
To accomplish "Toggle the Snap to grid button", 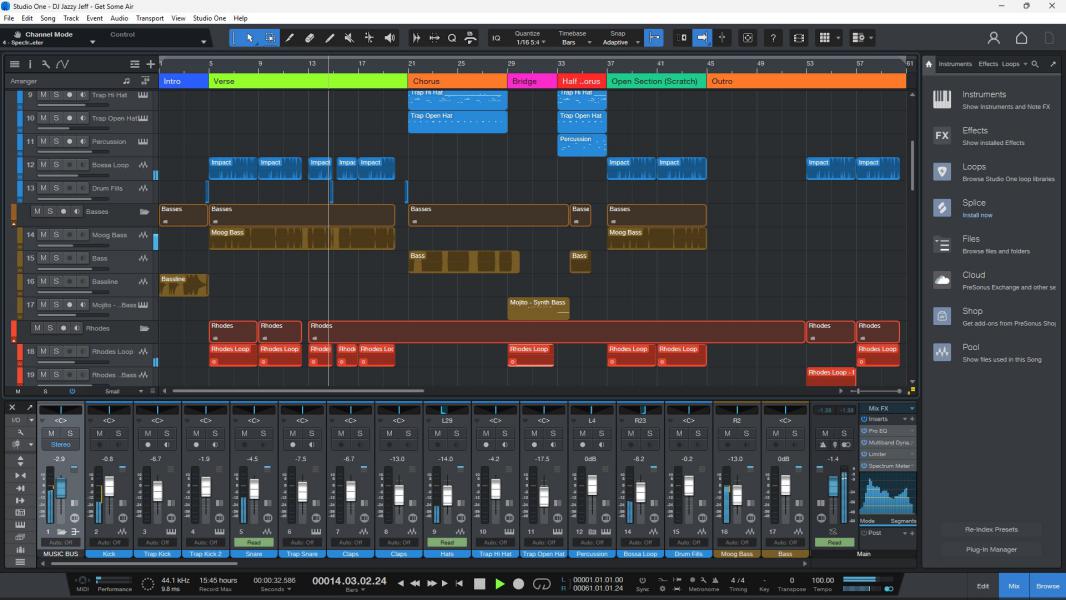I will (x=655, y=38).
